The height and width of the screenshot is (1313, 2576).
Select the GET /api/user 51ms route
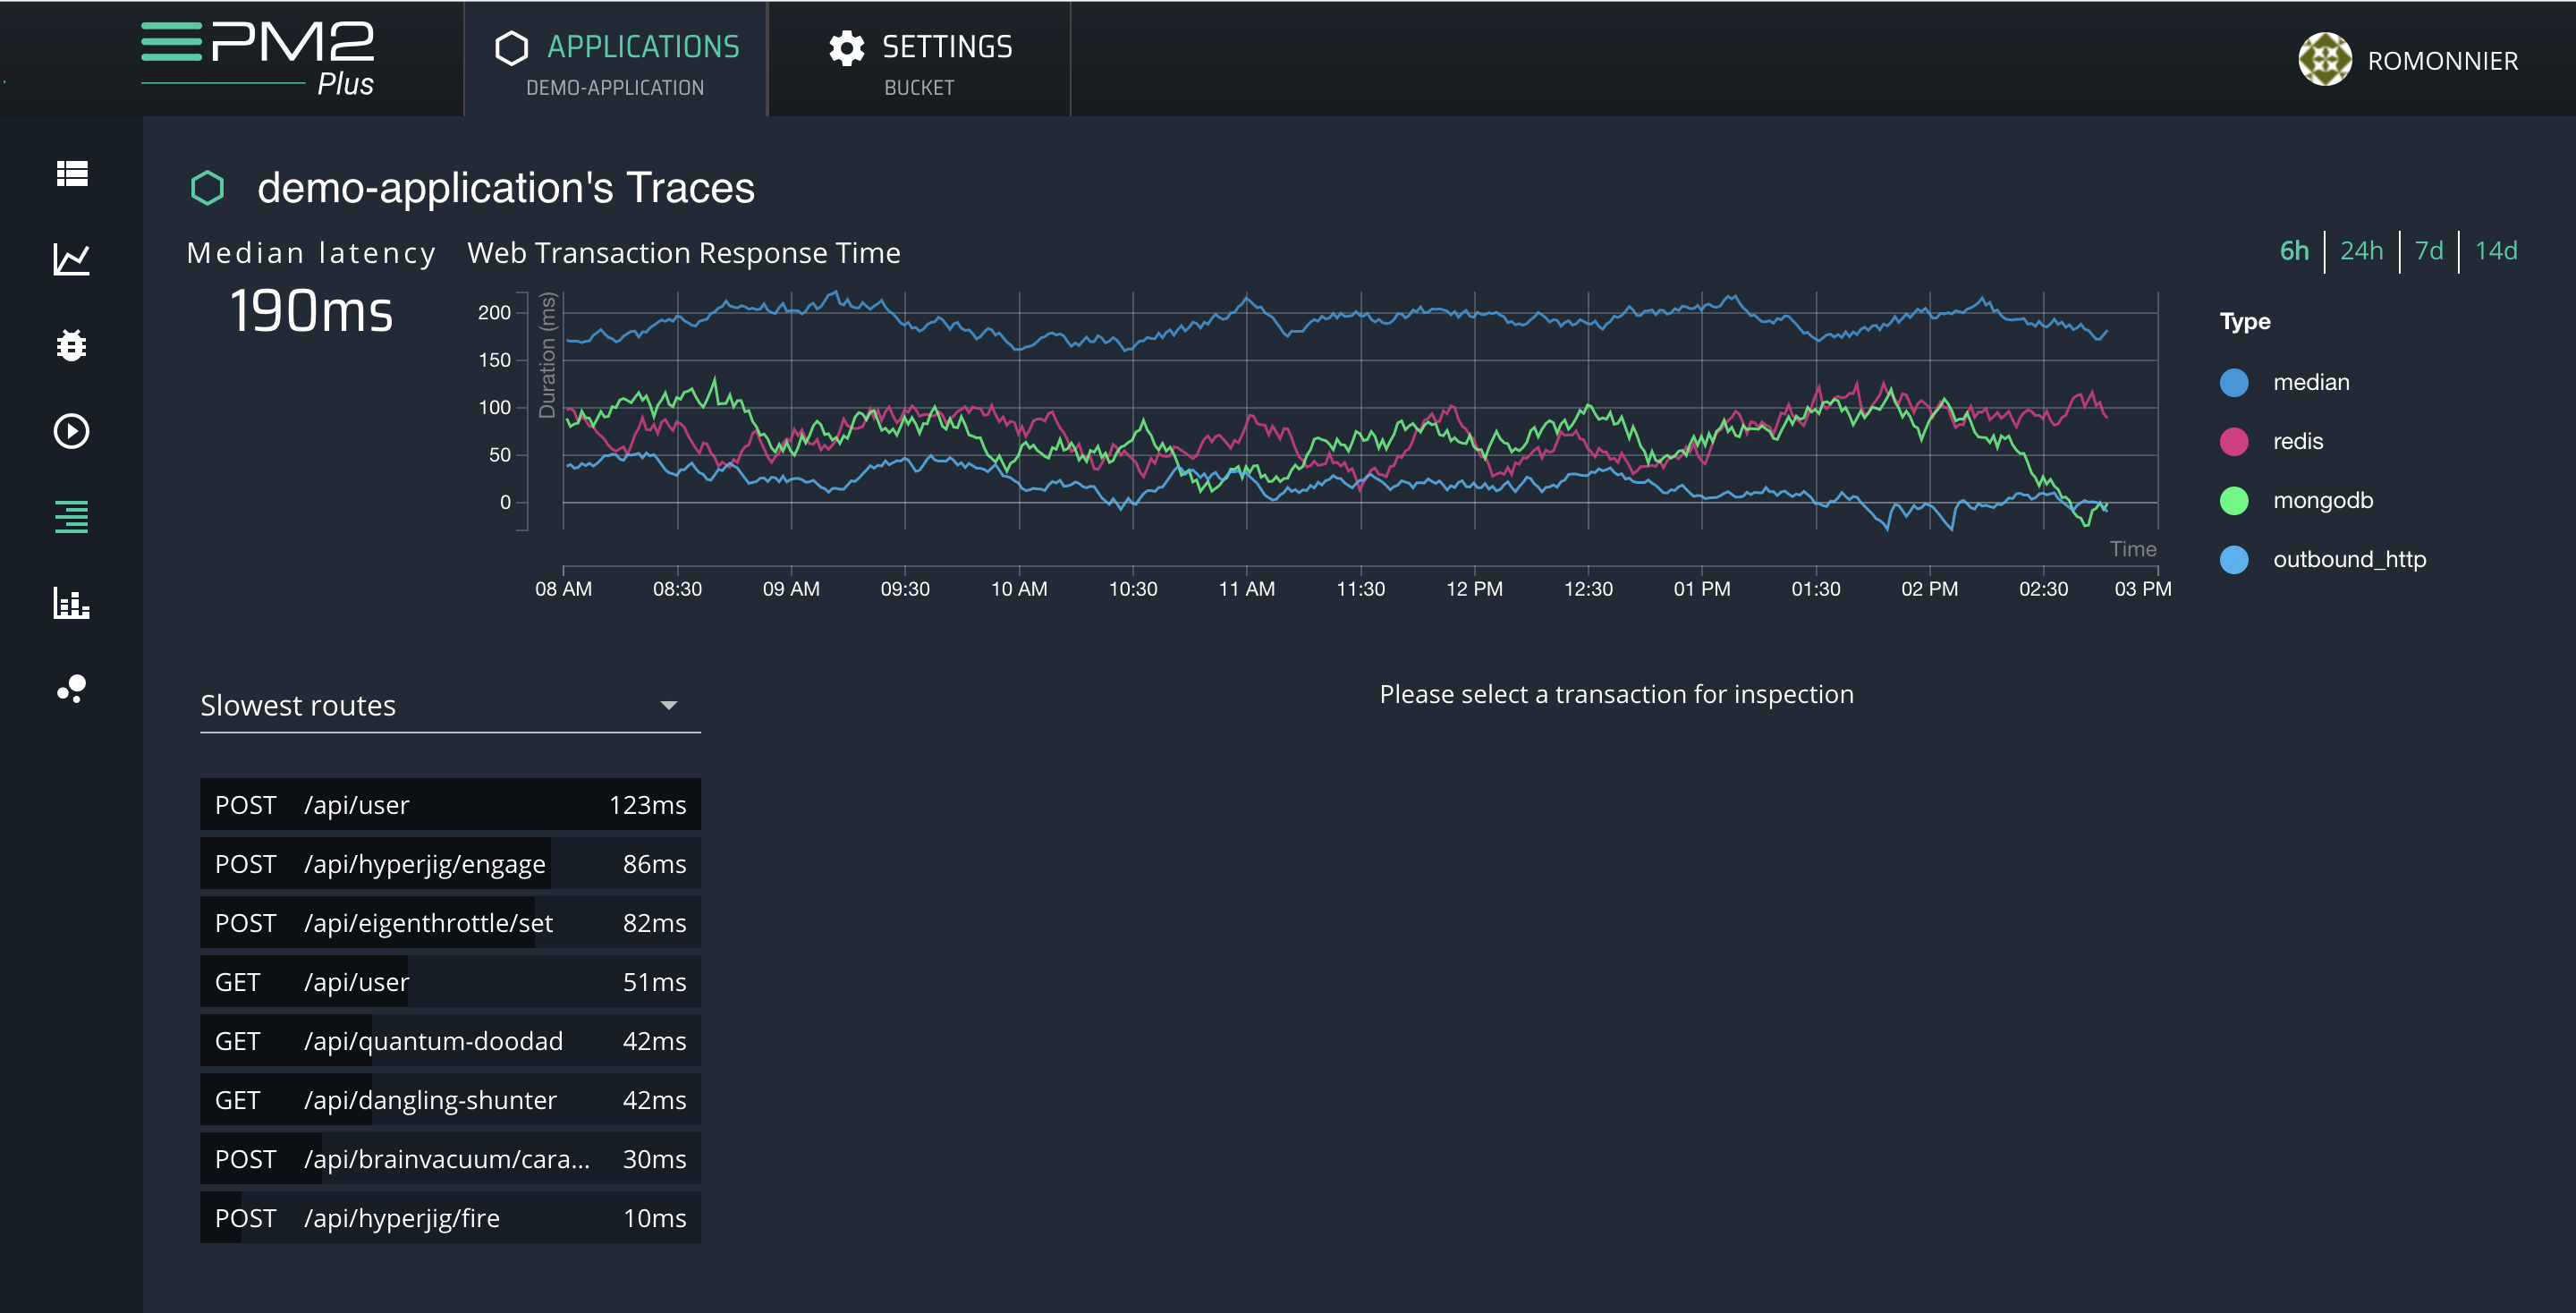pos(450,982)
